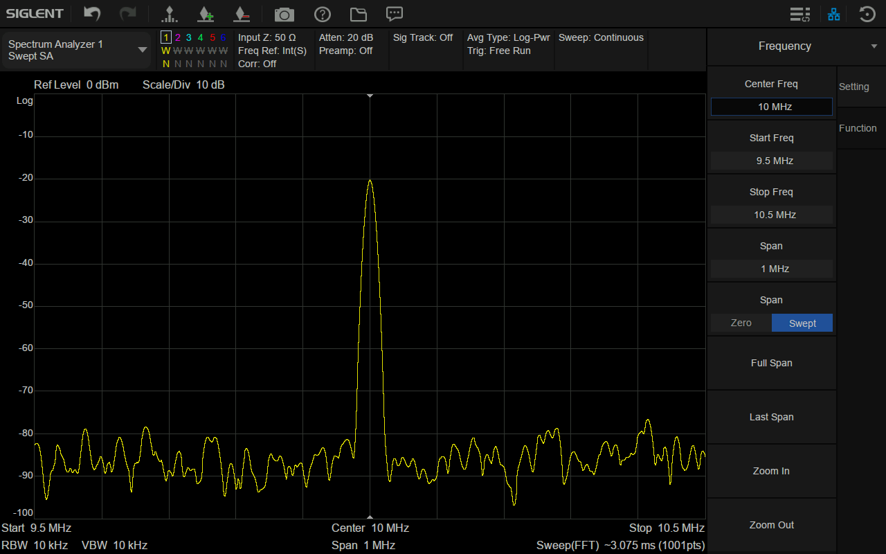Click Sweep: Continuous status
This screenshot has width=886, height=554.
click(x=601, y=37)
